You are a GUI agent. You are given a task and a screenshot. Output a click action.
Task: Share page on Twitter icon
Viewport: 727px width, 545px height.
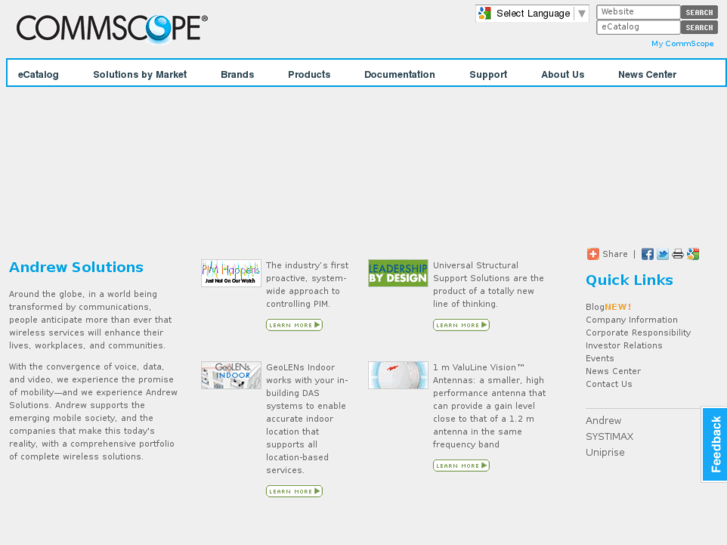[x=663, y=254]
